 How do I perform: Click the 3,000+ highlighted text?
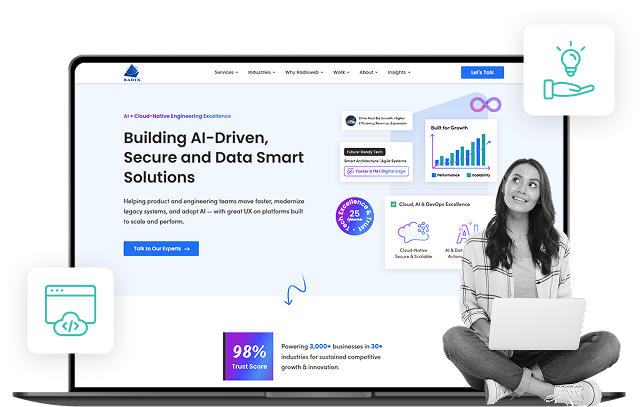tap(320, 346)
